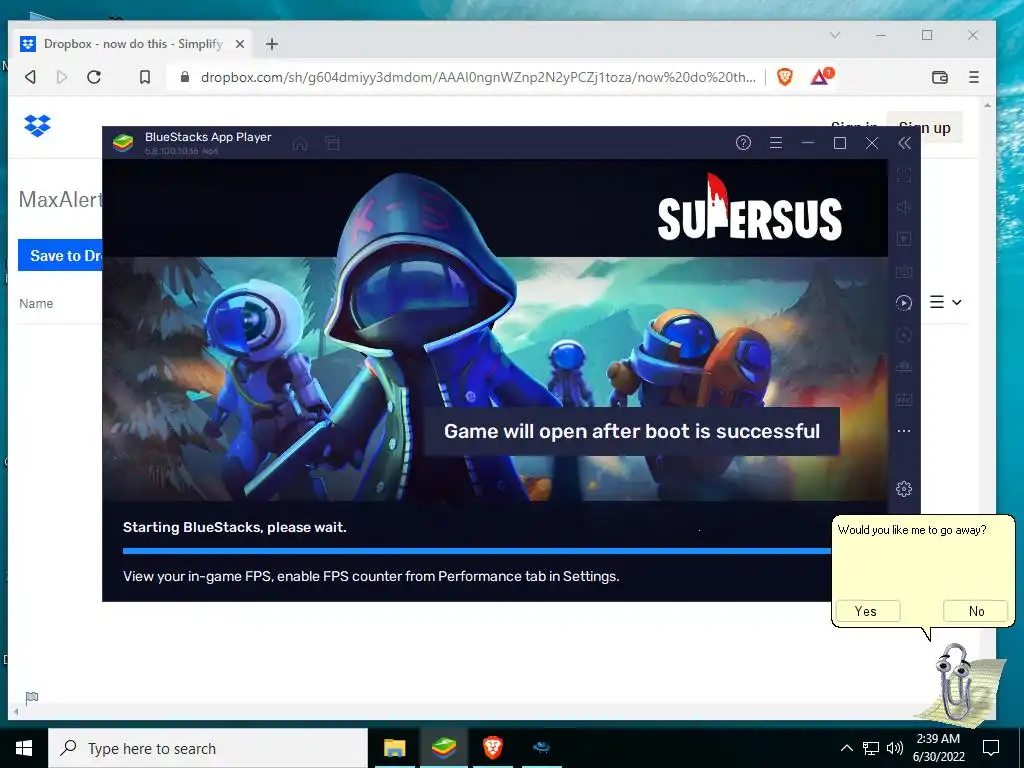Click the system tray volume icon
The height and width of the screenshot is (768, 1024).
[895, 748]
